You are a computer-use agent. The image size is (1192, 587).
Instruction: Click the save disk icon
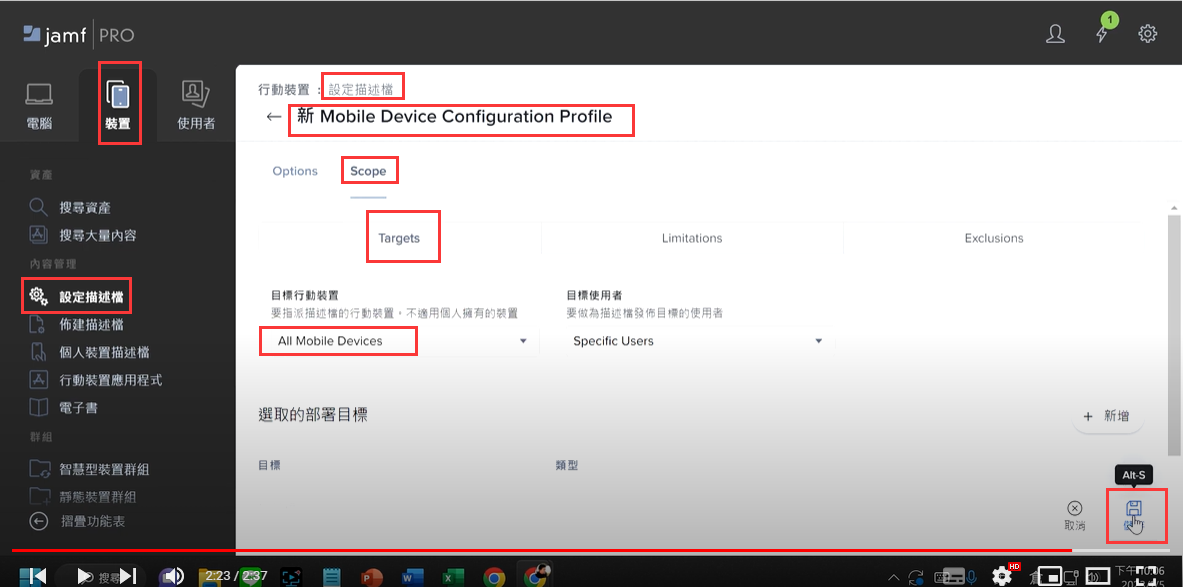[x=1134, y=510]
